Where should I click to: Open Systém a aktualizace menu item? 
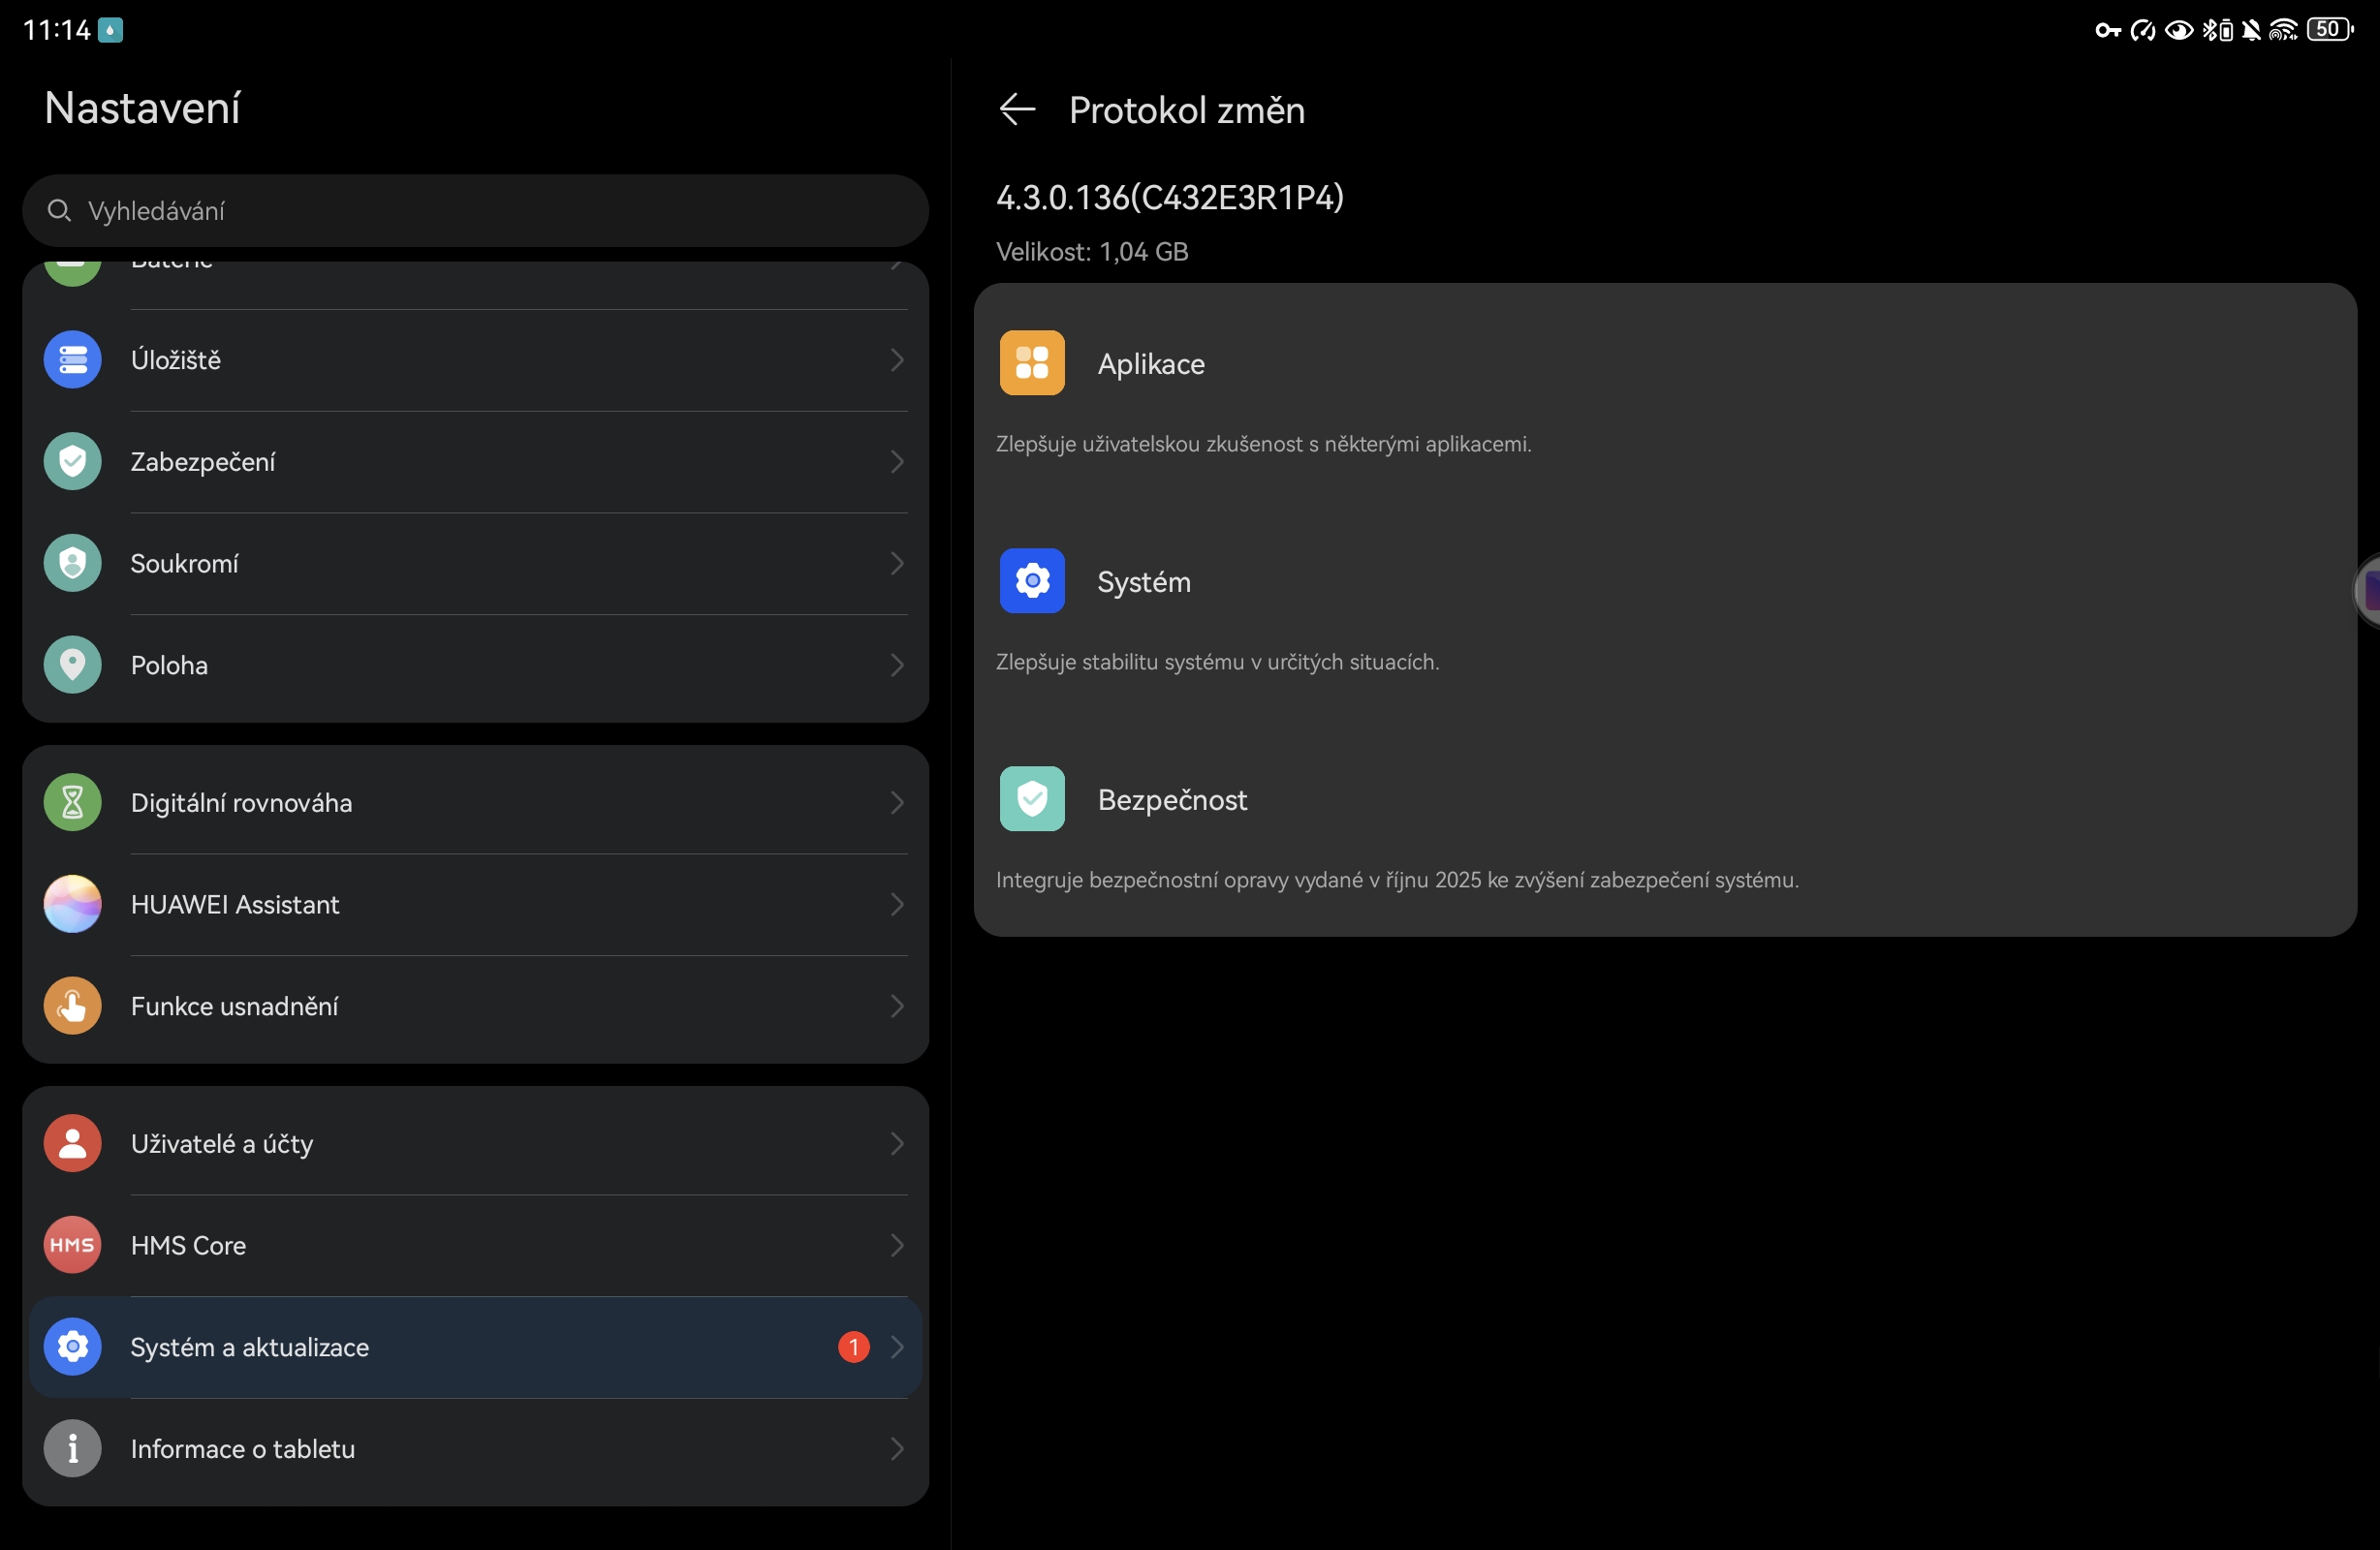click(x=250, y=1347)
